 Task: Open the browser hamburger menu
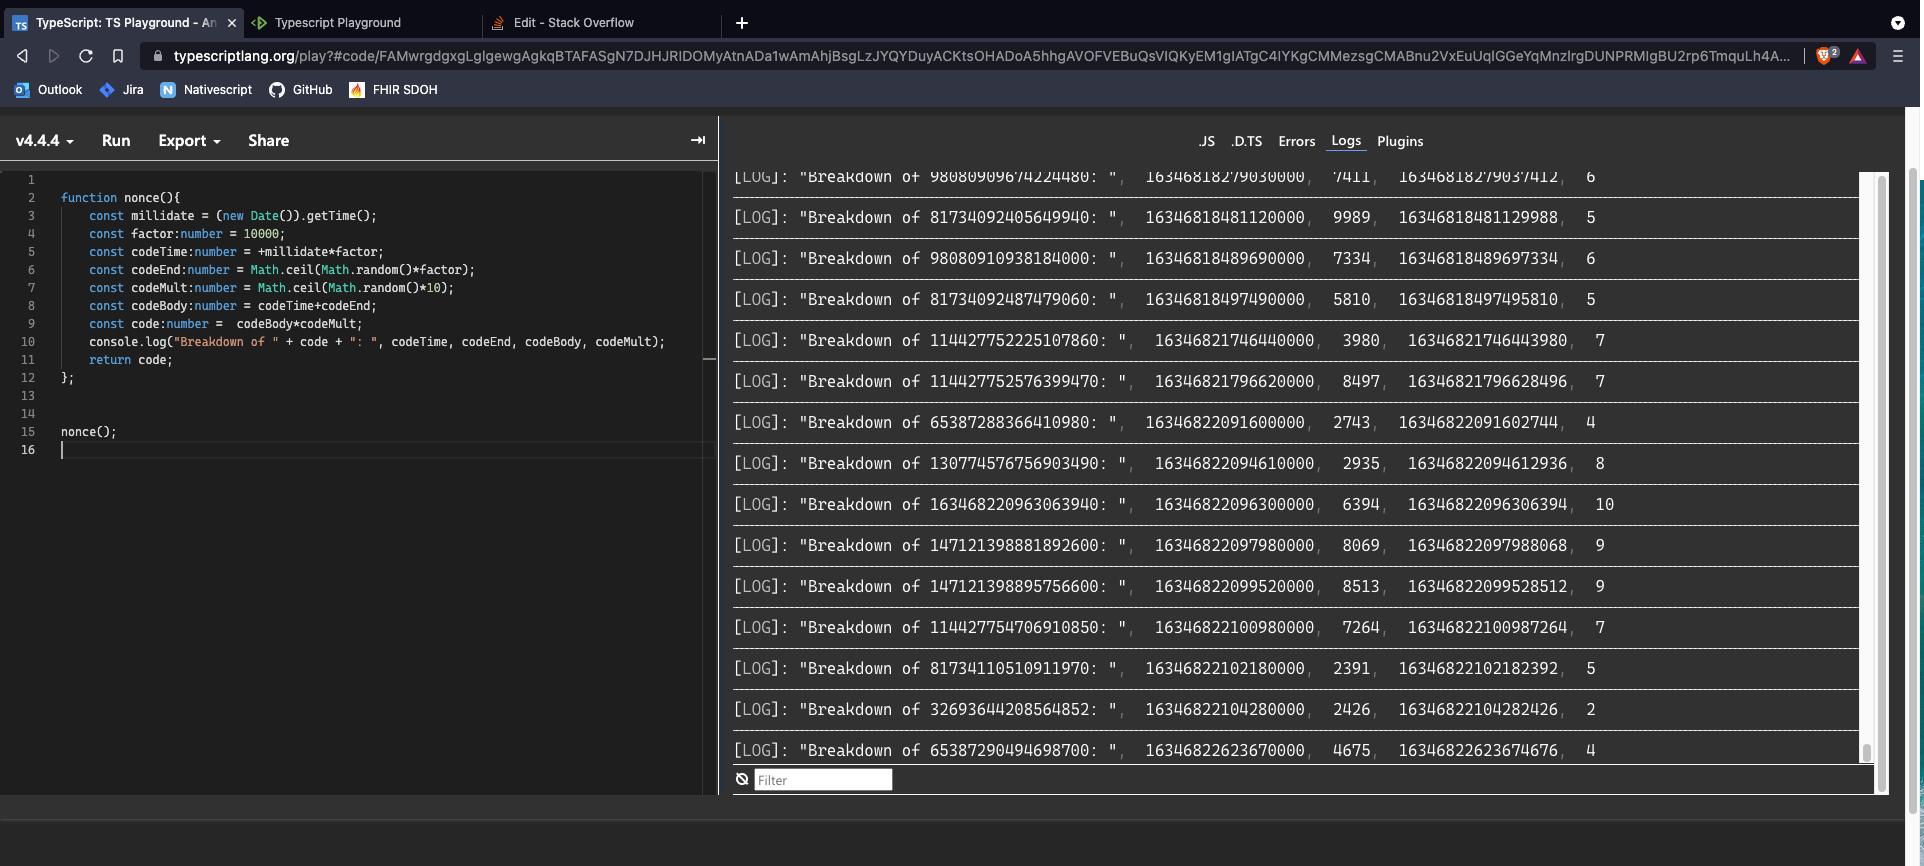point(1897,56)
